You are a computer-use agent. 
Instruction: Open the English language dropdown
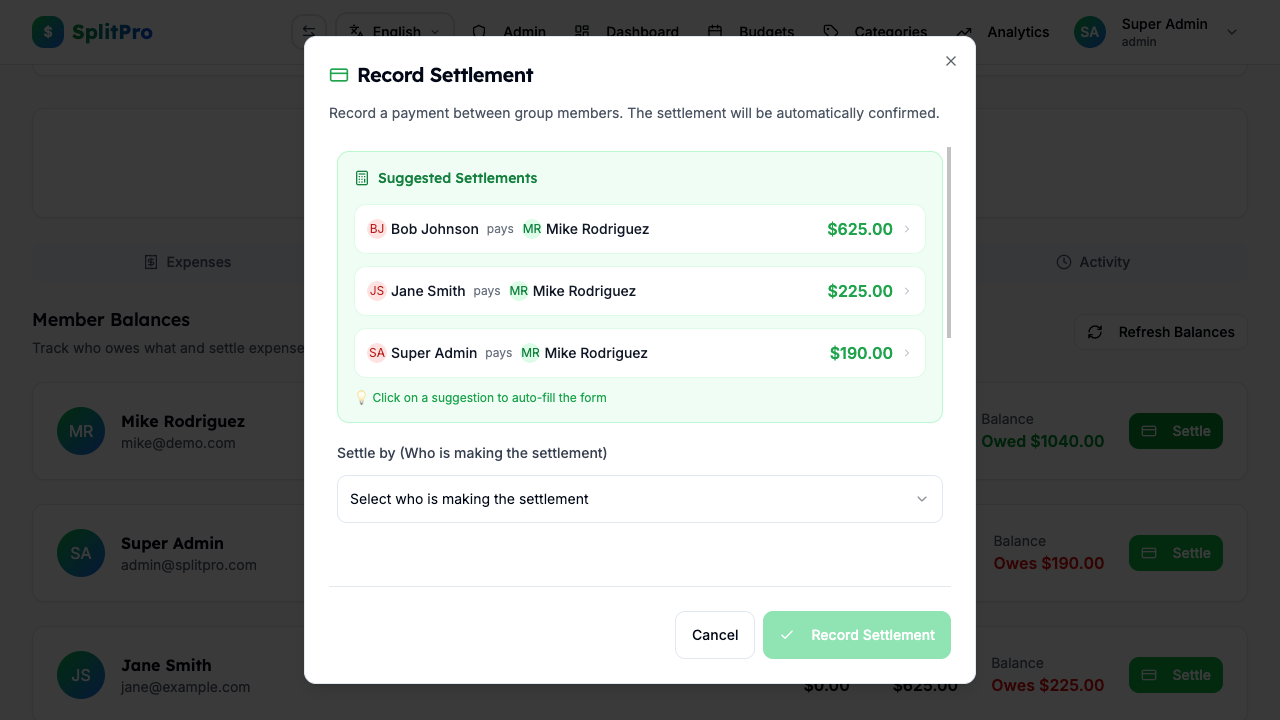394,31
